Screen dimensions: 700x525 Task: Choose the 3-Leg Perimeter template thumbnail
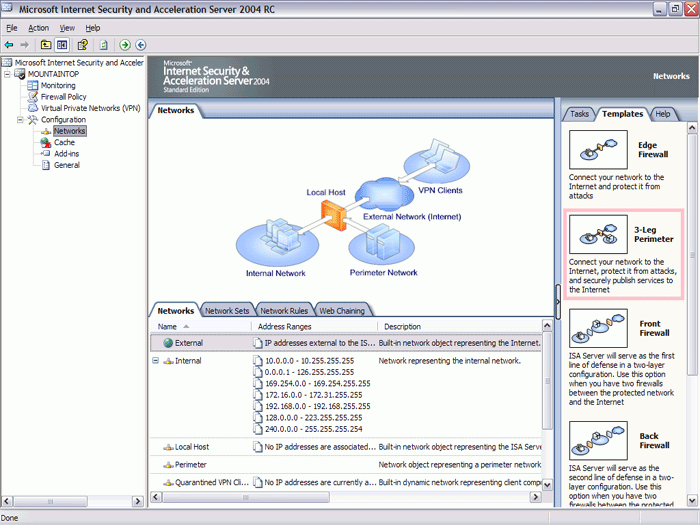click(598, 234)
